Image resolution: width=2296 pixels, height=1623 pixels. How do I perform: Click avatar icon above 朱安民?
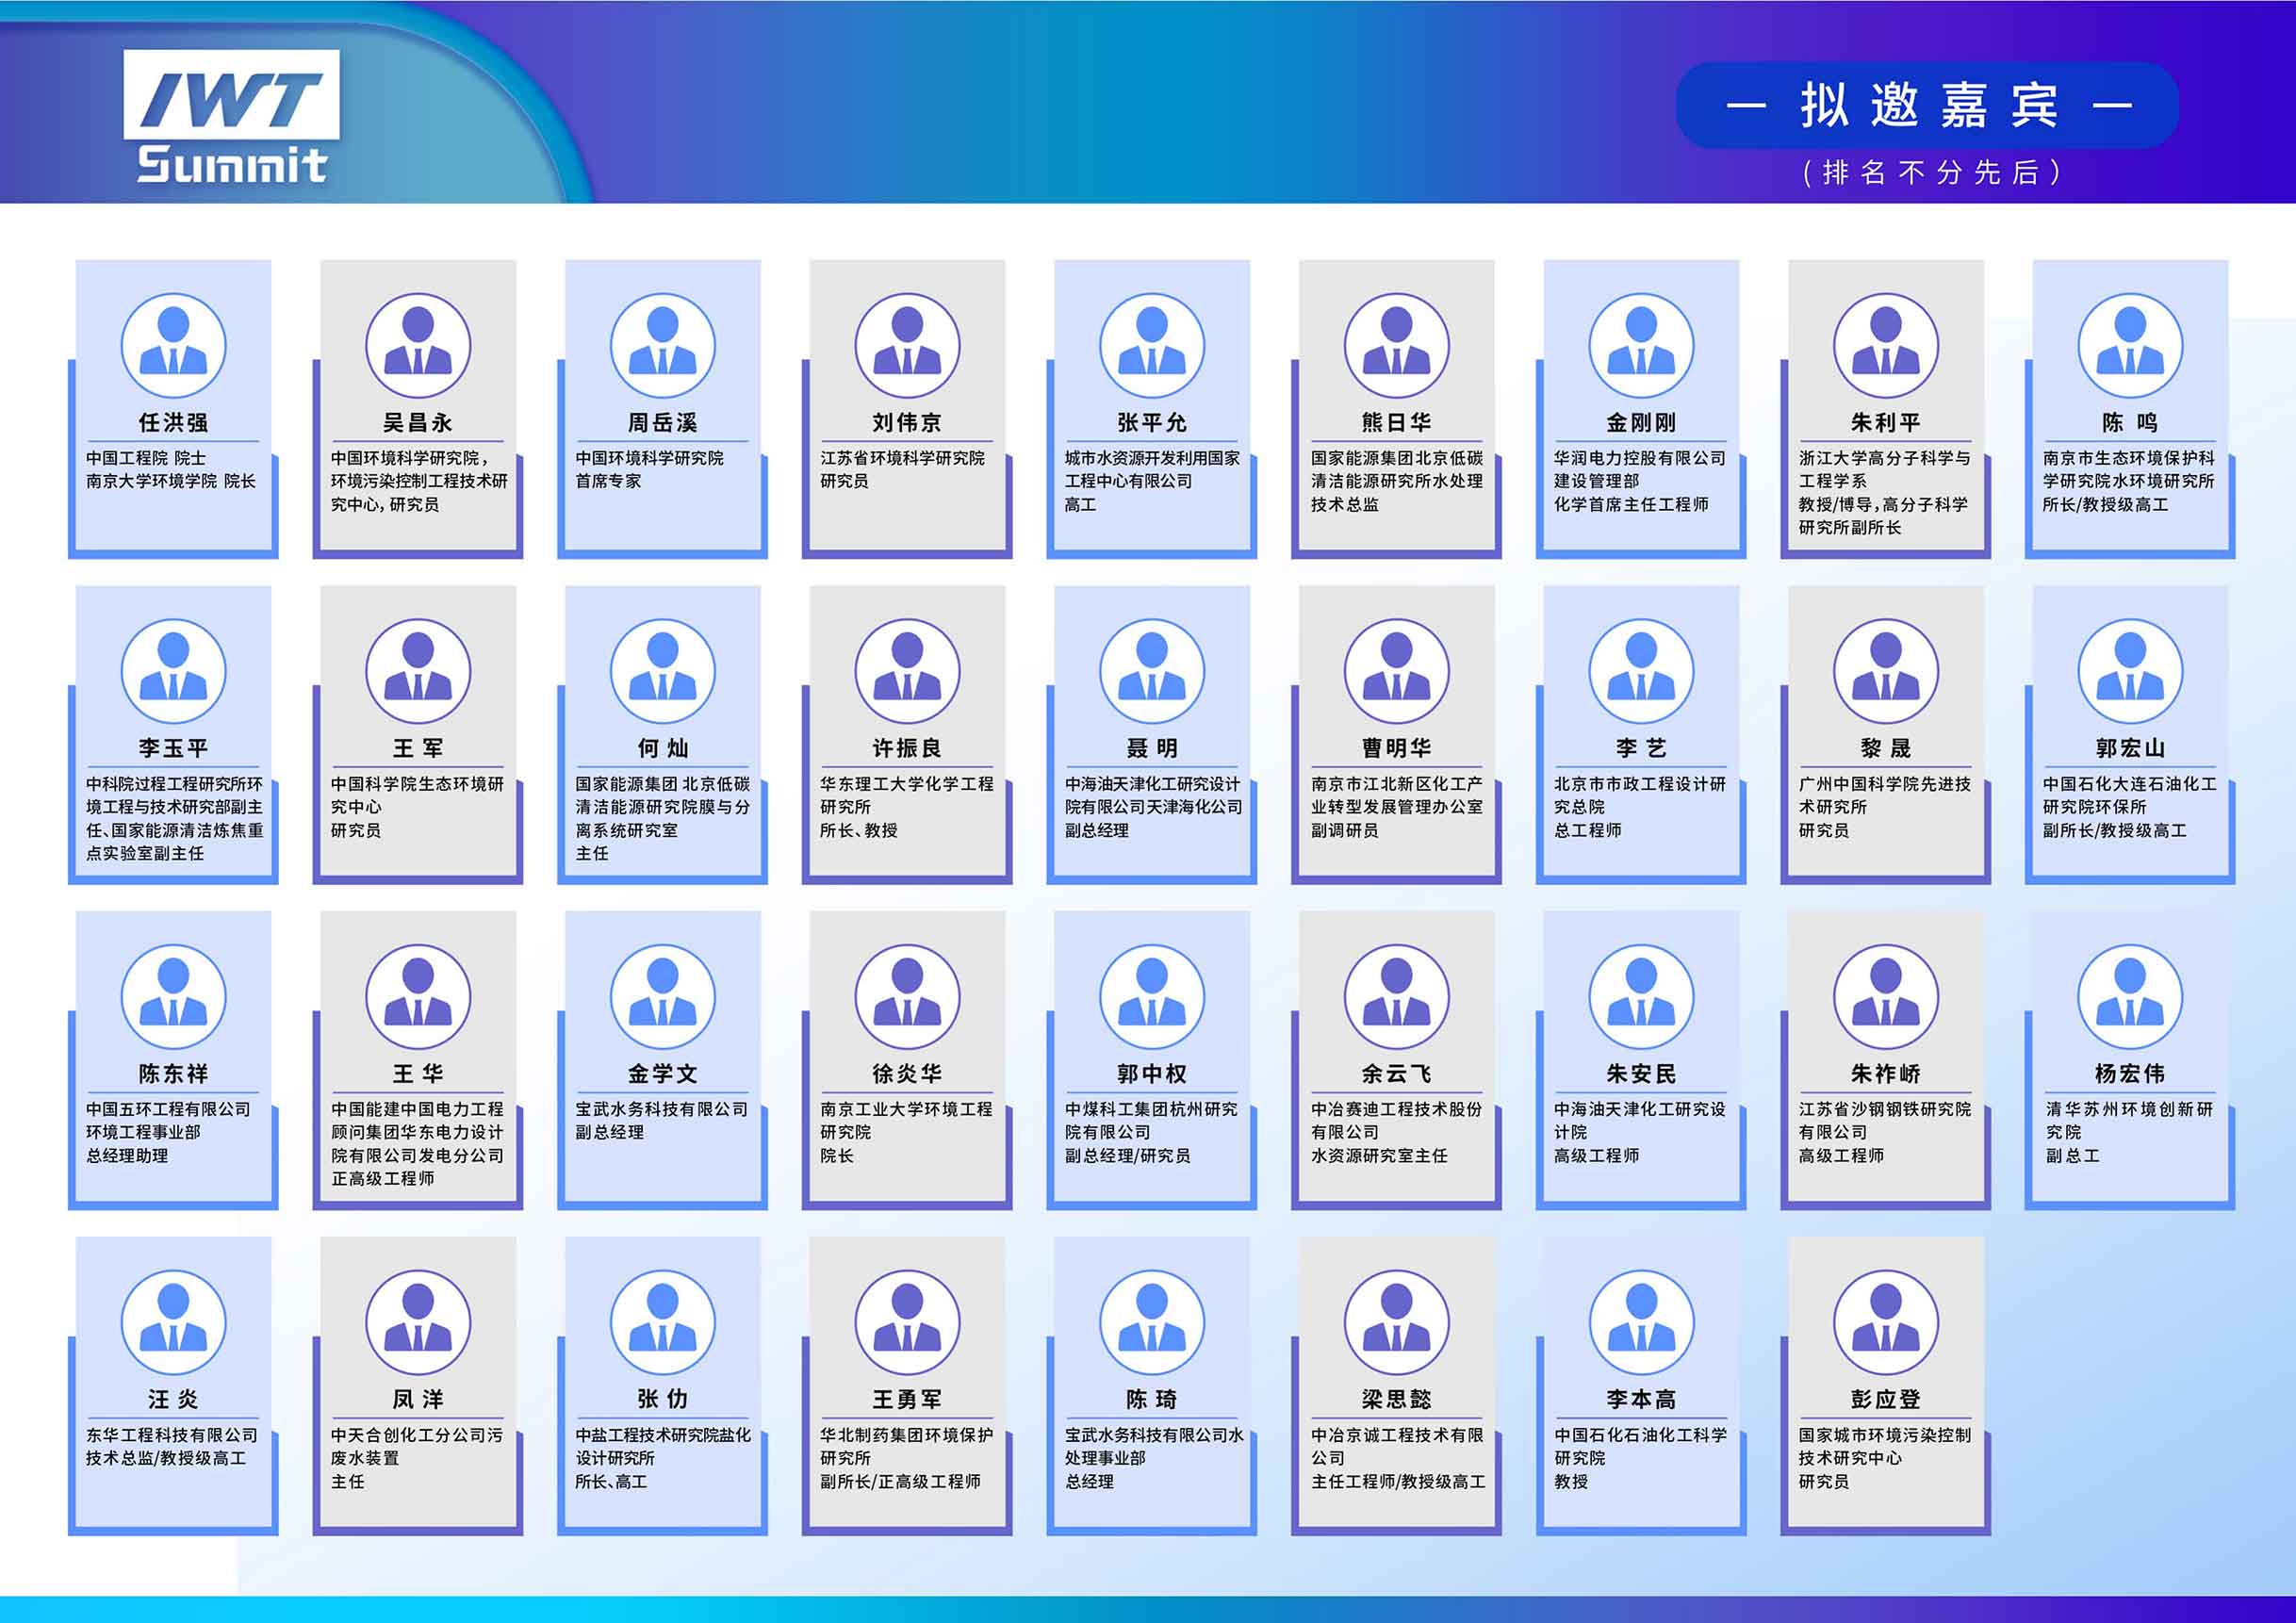coord(1641,997)
